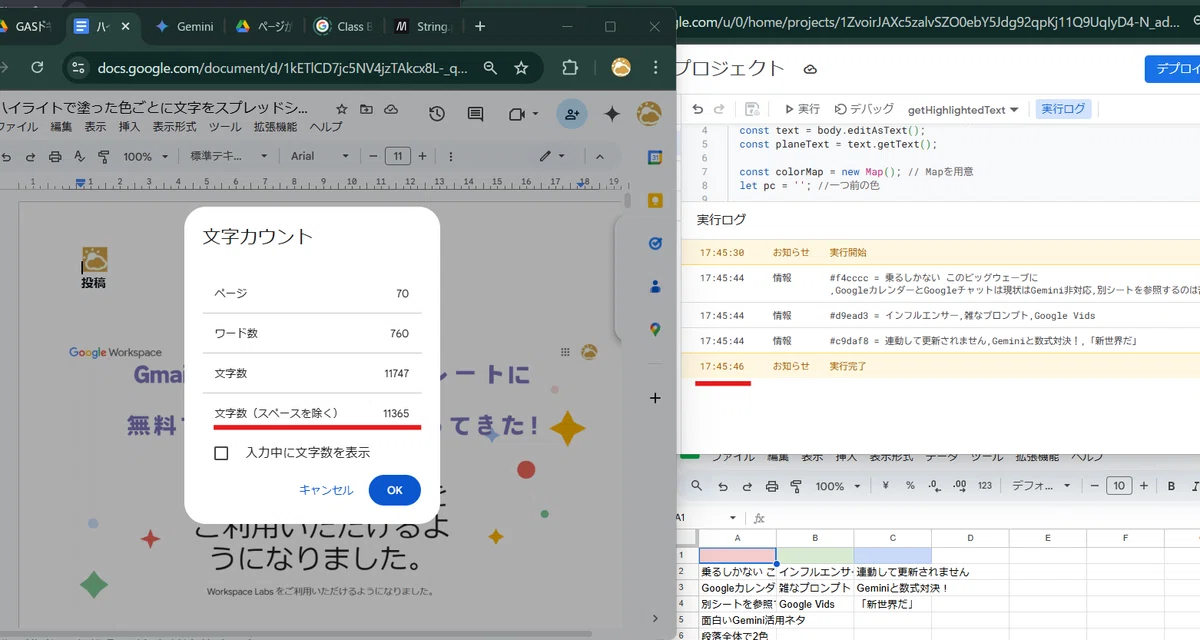Click Apps Script save project icon
The height and width of the screenshot is (640, 1200).
[x=752, y=109]
